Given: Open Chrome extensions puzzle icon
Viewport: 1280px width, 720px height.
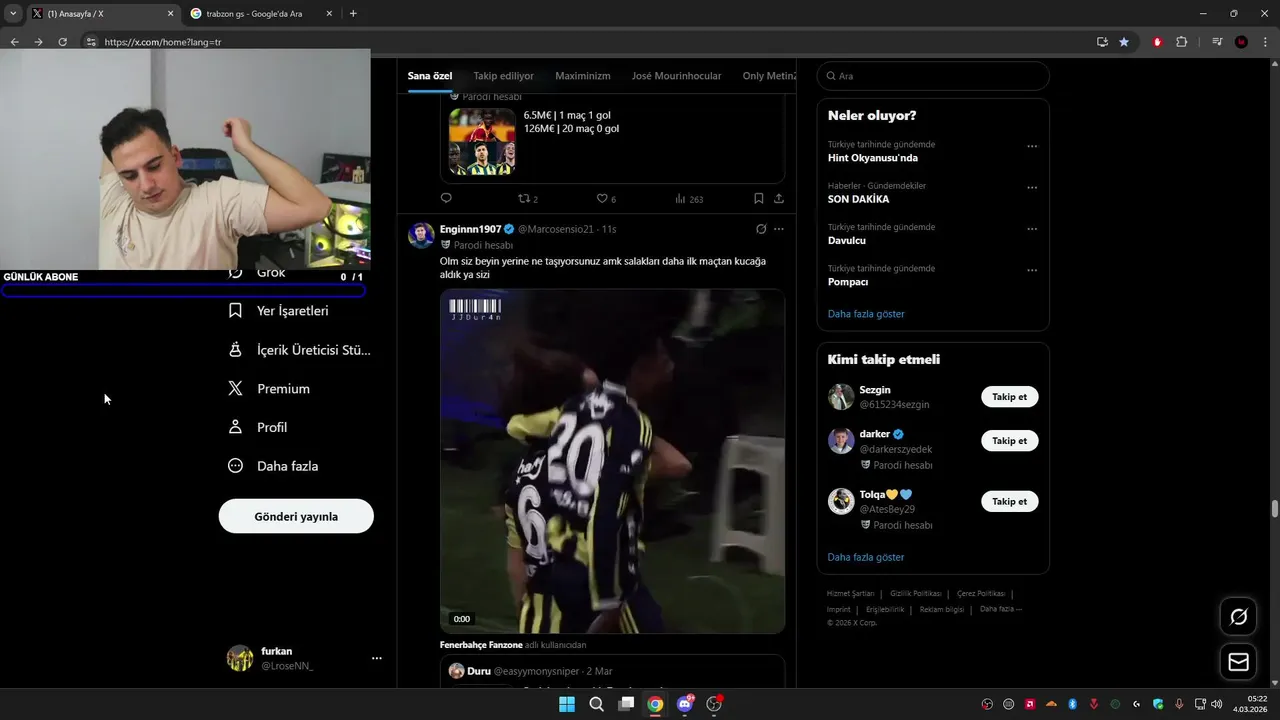Looking at the screenshot, I should (1181, 42).
